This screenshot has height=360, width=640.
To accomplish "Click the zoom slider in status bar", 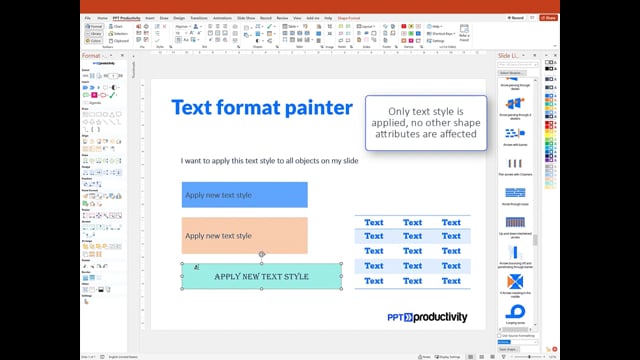I will coord(529,357).
